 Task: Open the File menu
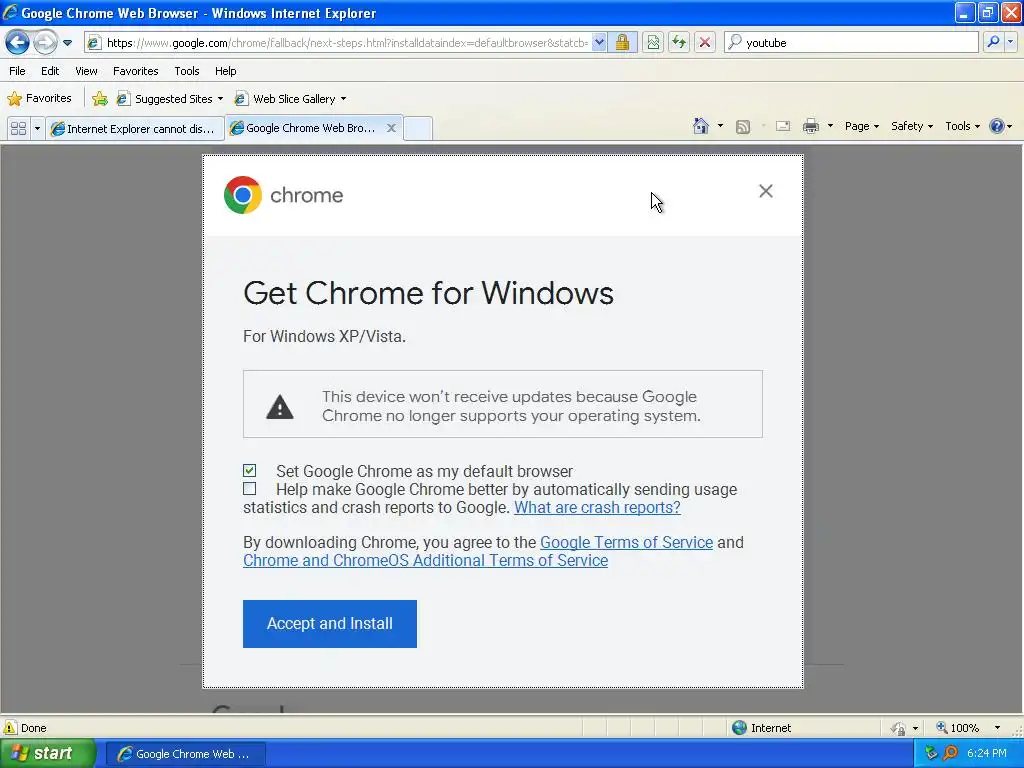click(17, 71)
